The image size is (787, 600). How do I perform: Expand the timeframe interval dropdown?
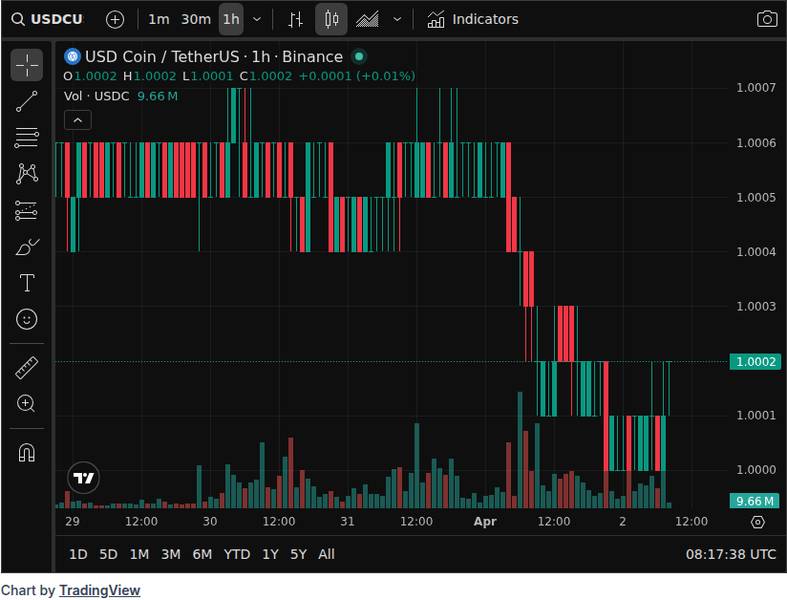click(x=257, y=20)
